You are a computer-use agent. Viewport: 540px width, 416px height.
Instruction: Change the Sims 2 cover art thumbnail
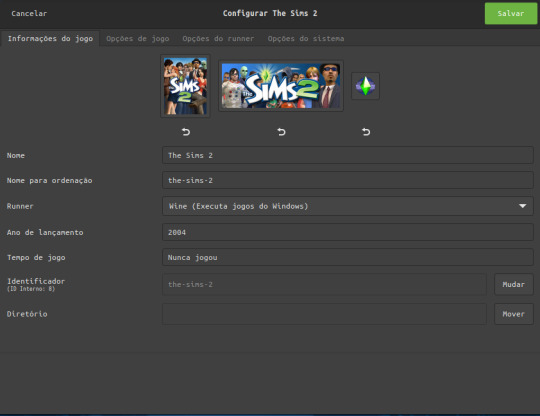(x=185, y=86)
